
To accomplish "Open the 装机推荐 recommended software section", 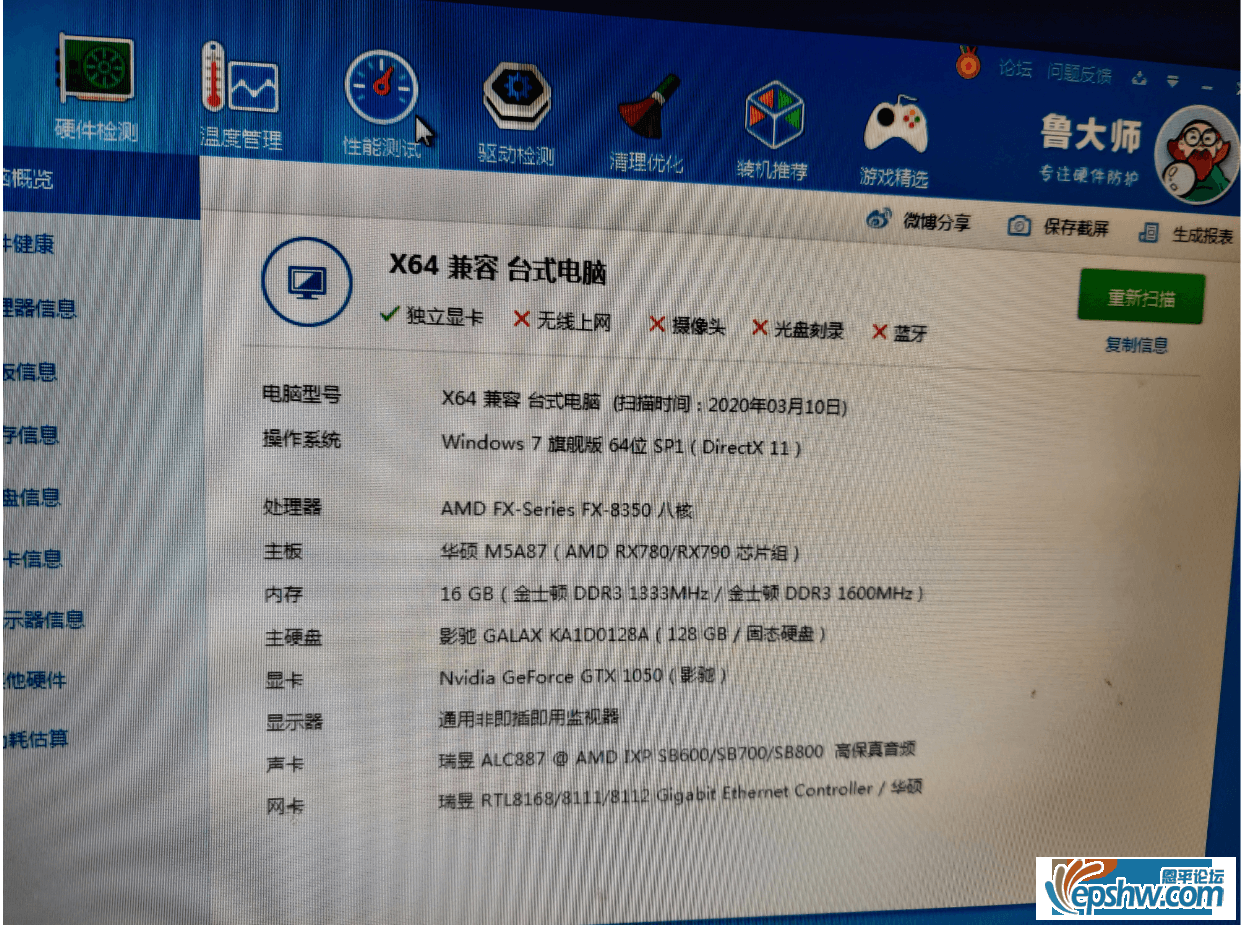I will point(773,130).
